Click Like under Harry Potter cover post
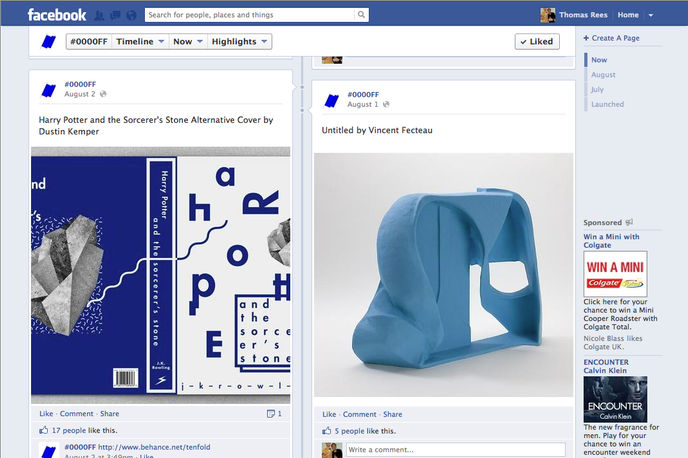 (x=46, y=414)
